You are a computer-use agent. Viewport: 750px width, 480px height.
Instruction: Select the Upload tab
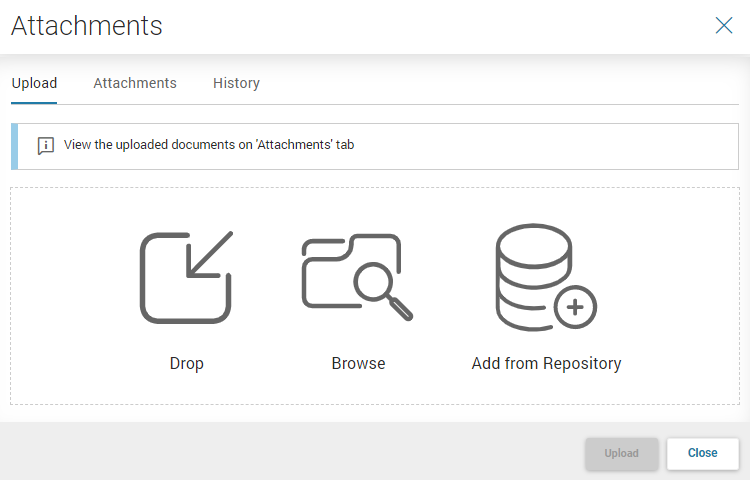pyautogui.click(x=34, y=83)
